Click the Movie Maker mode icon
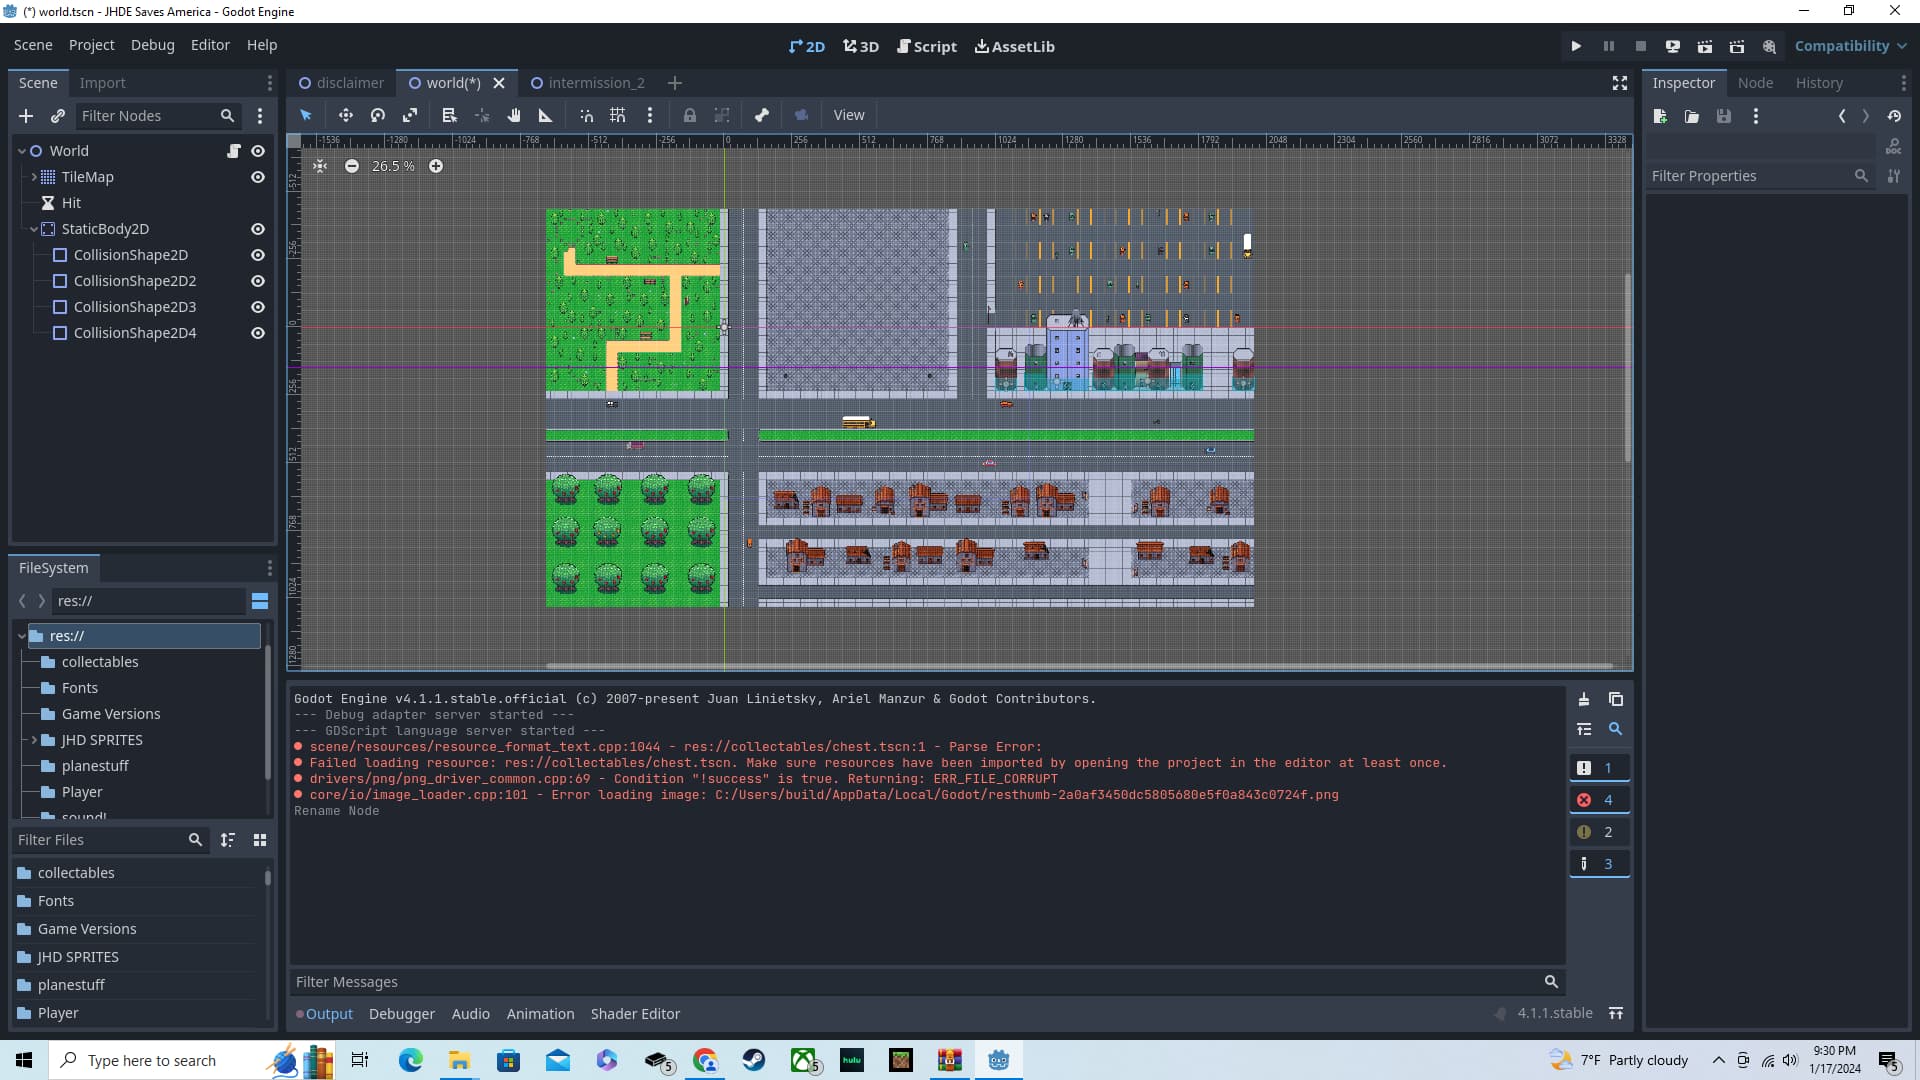1920x1080 pixels. pyautogui.click(x=1768, y=46)
